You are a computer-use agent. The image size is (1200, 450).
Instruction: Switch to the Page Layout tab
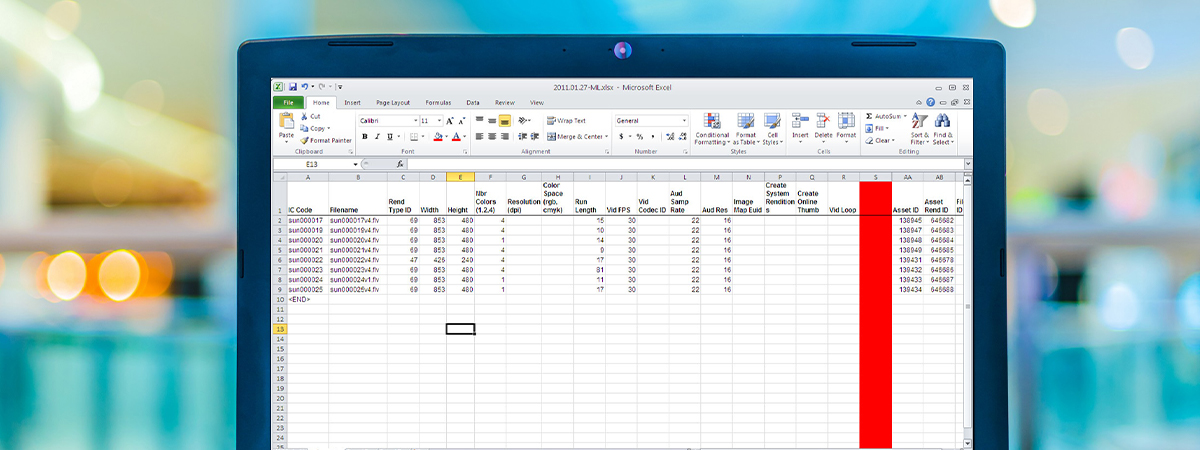(x=393, y=102)
